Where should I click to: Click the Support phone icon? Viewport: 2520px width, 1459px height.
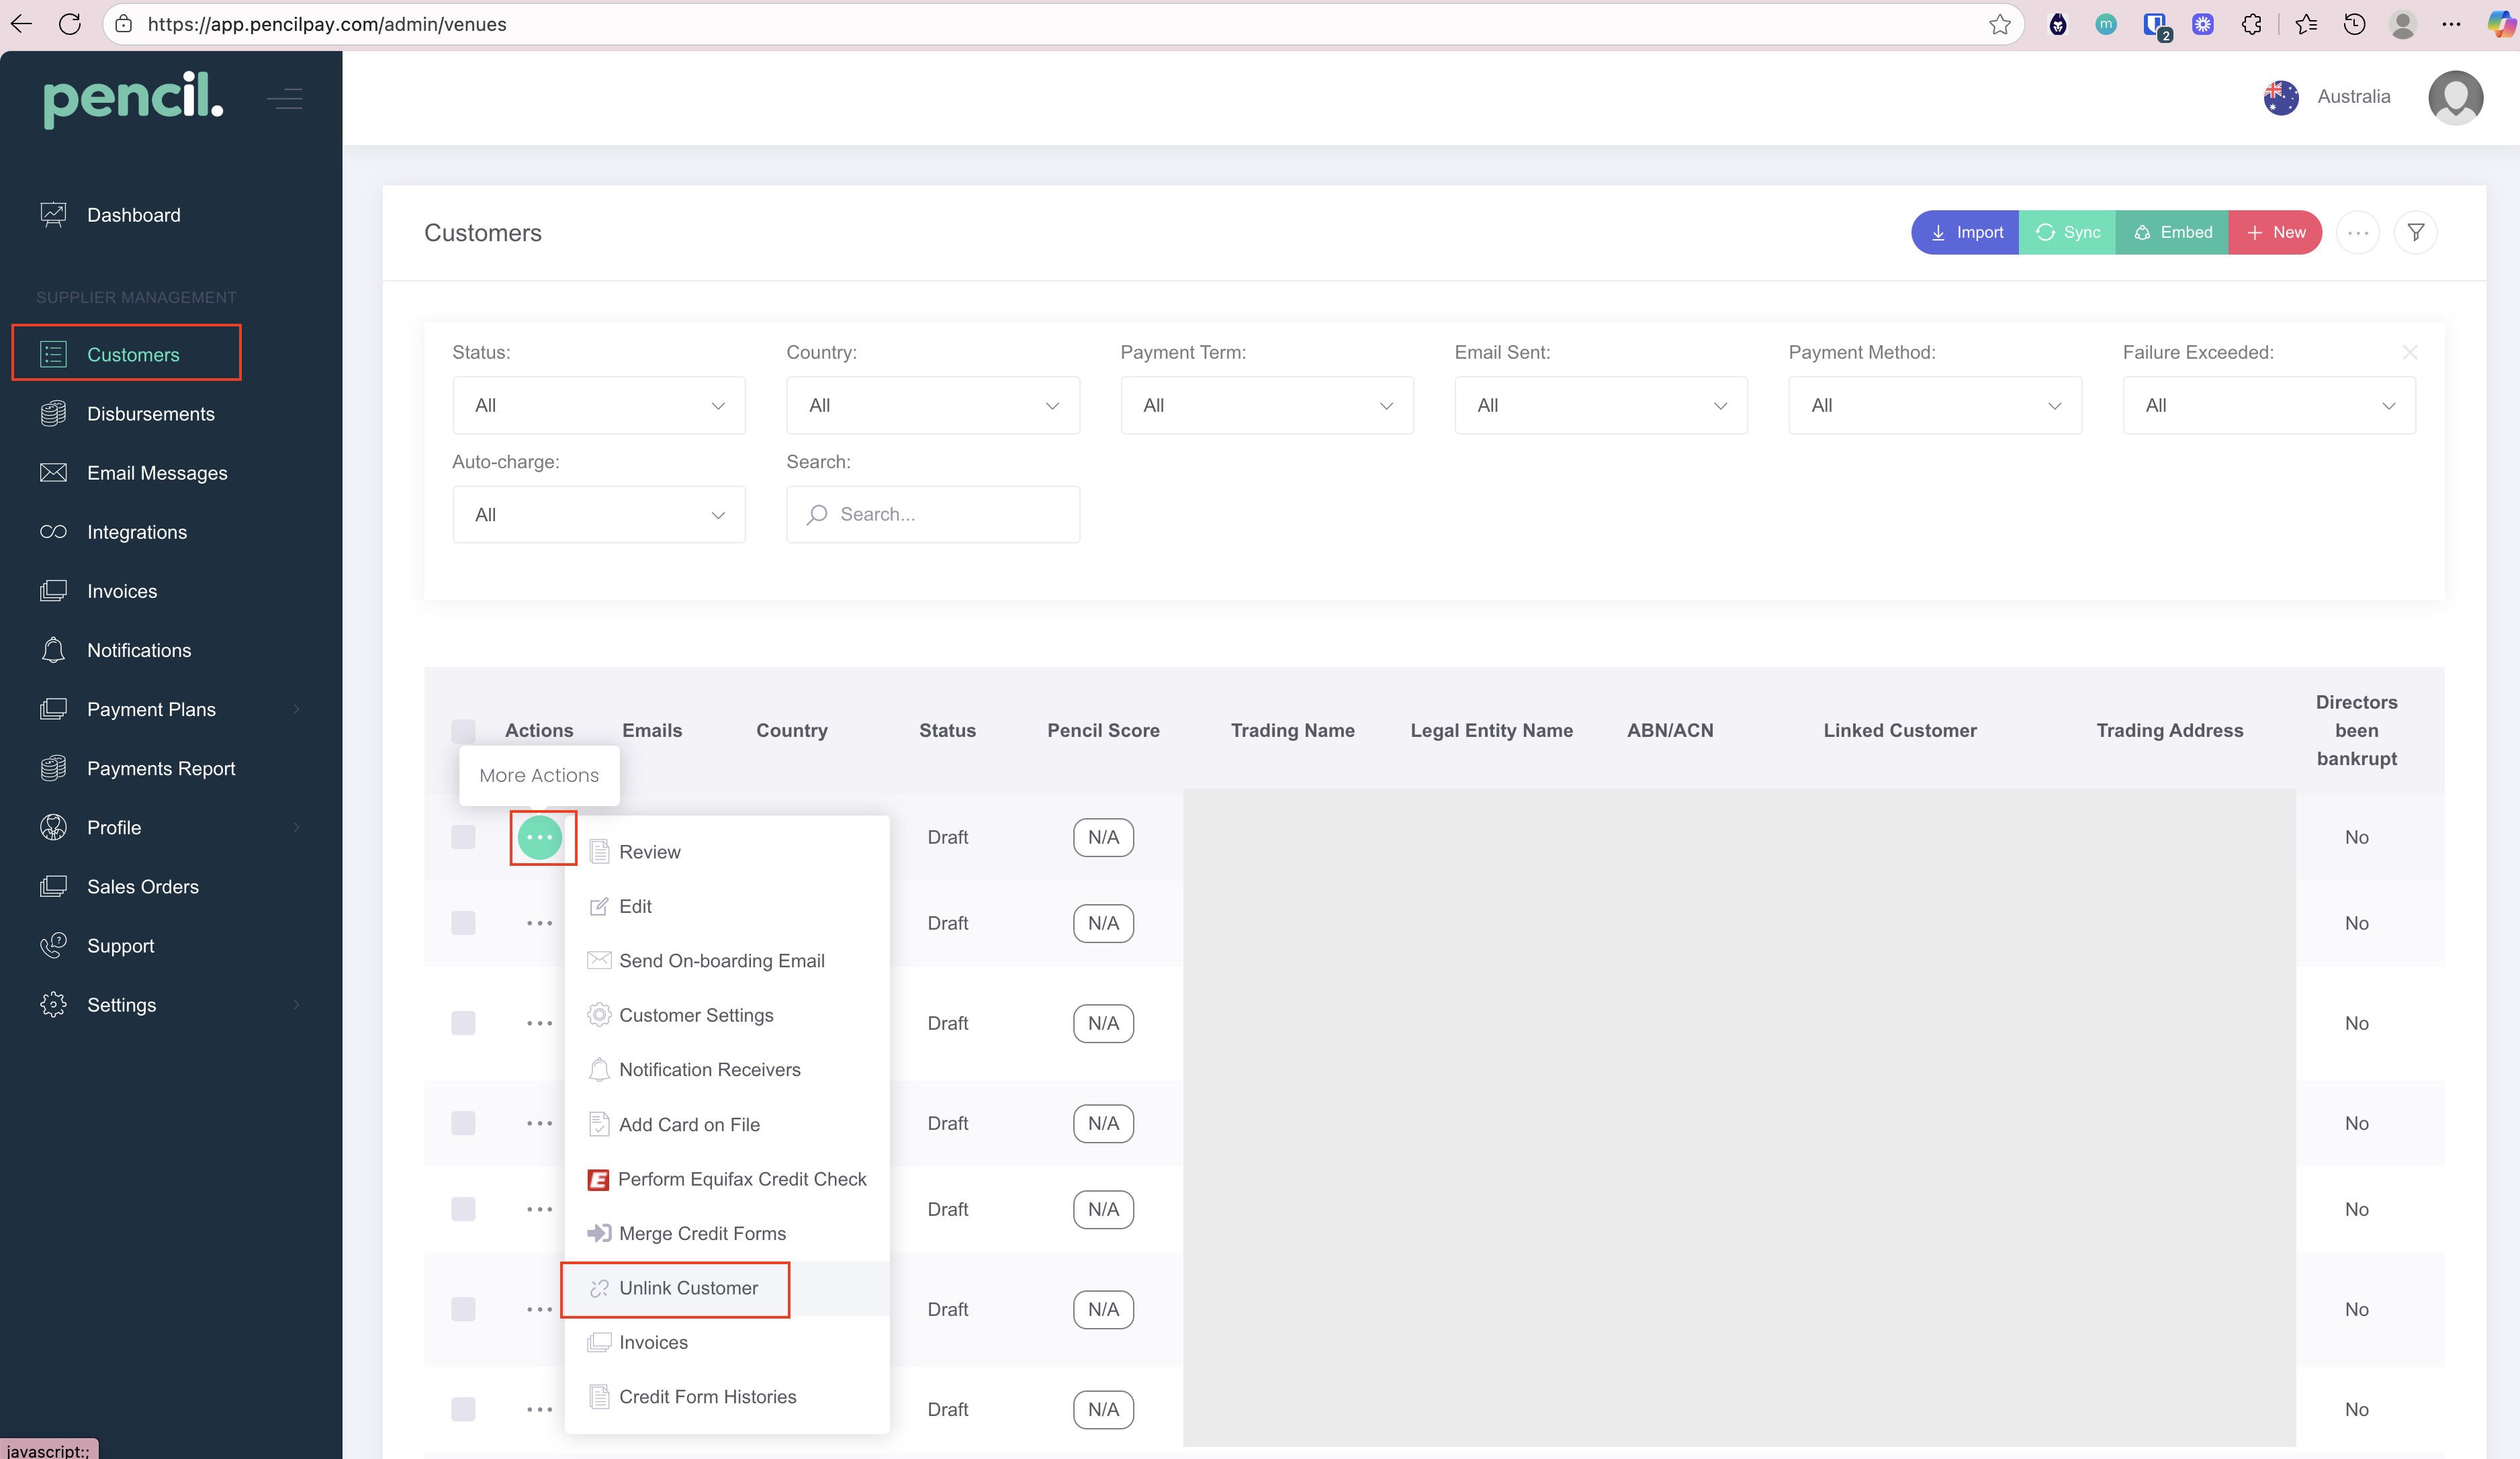click(53, 945)
